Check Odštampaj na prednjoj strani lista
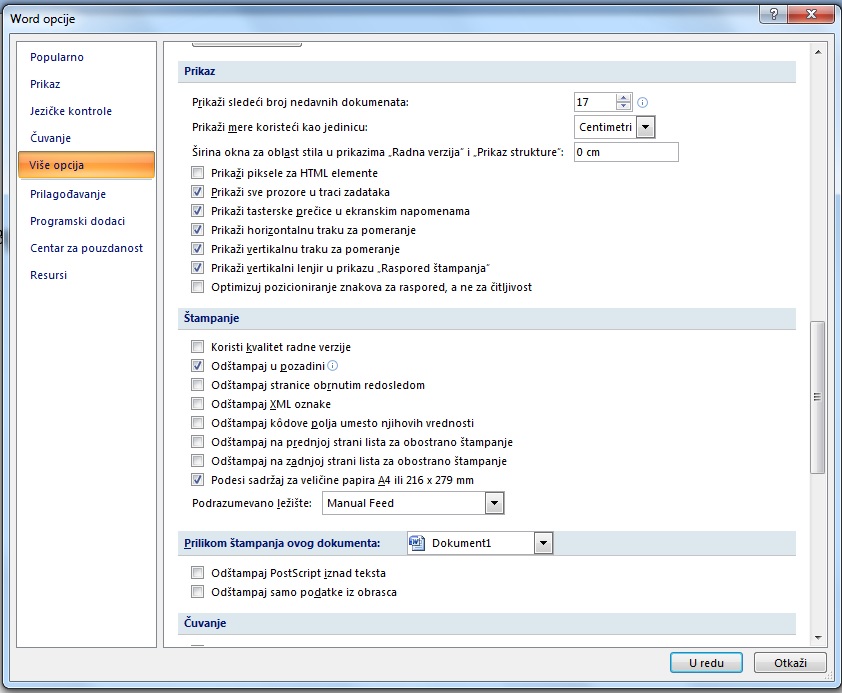The width and height of the screenshot is (842, 693). coord(198,442)
